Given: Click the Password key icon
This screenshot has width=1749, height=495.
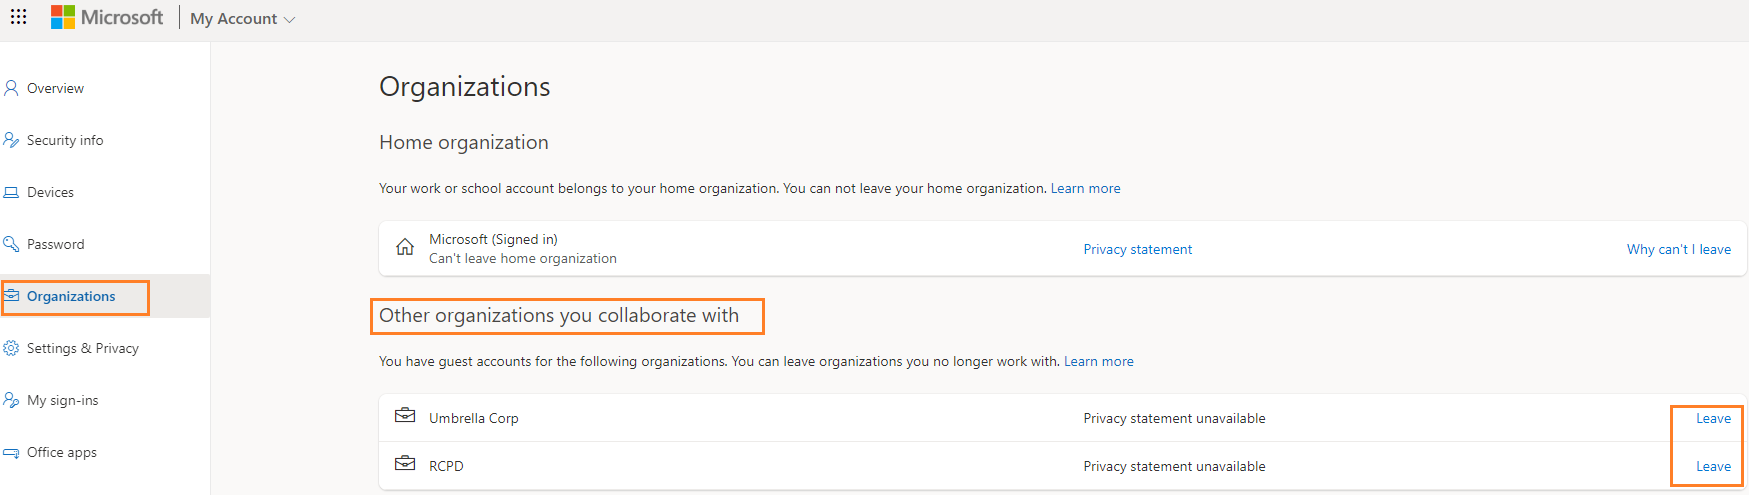Looking at the screenshot, I should pos(11,244).
